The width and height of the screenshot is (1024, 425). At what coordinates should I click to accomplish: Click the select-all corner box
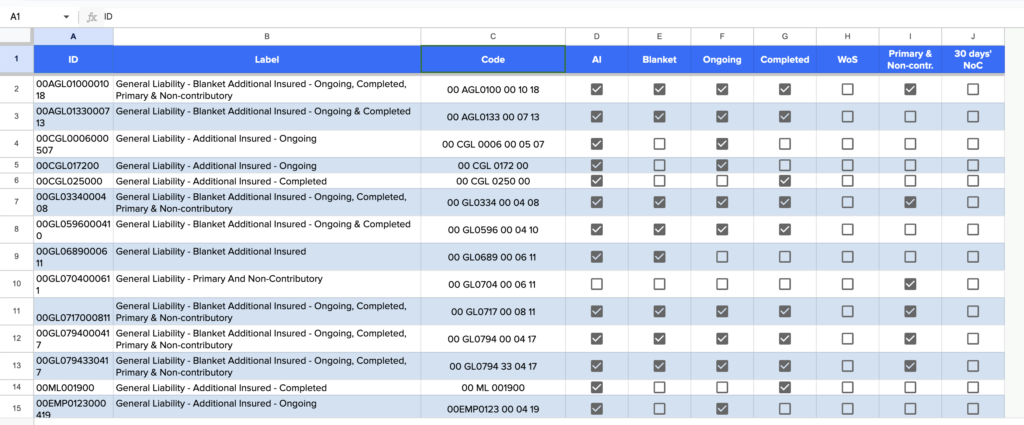[x=16, y=37]
